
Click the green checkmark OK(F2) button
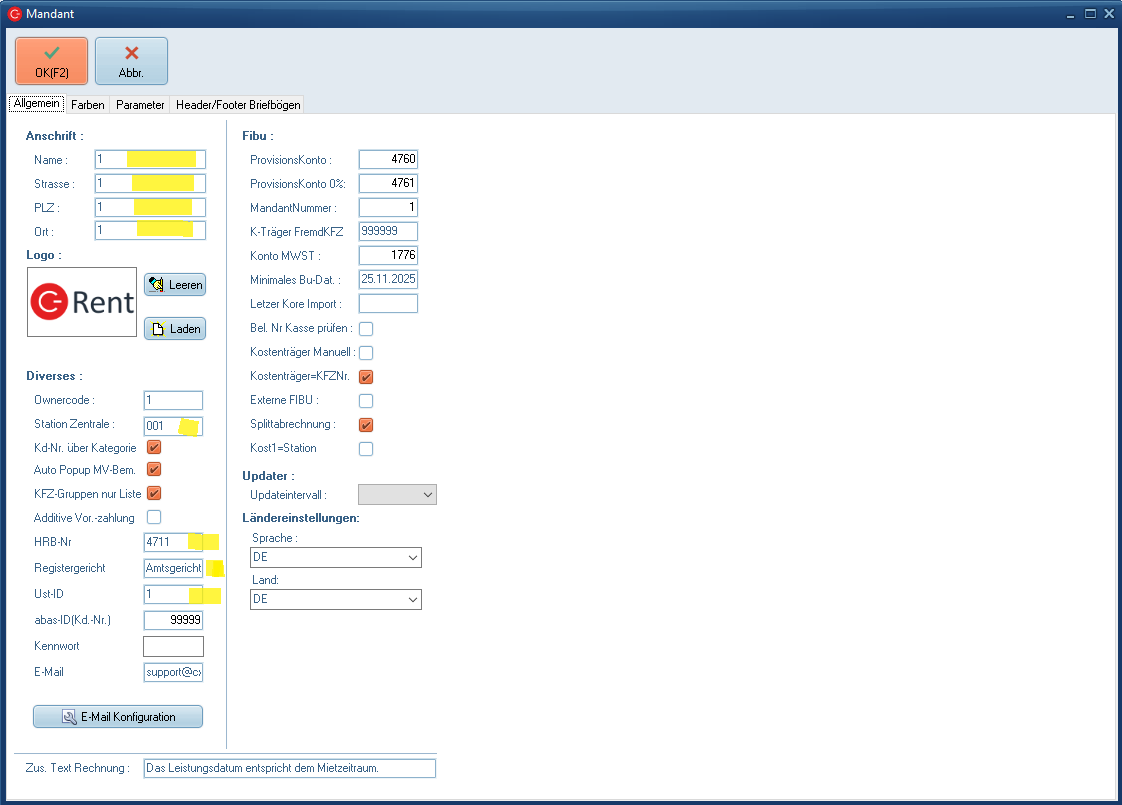(x=51, y=61)
